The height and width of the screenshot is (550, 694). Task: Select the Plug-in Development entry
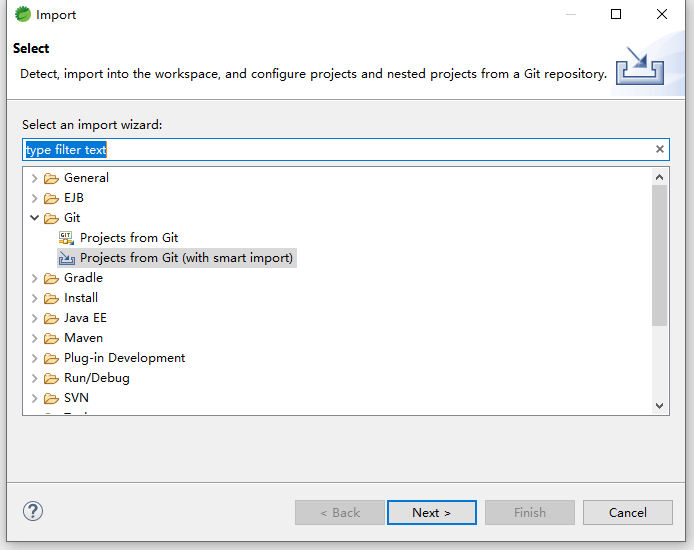[x=124, y=358]
